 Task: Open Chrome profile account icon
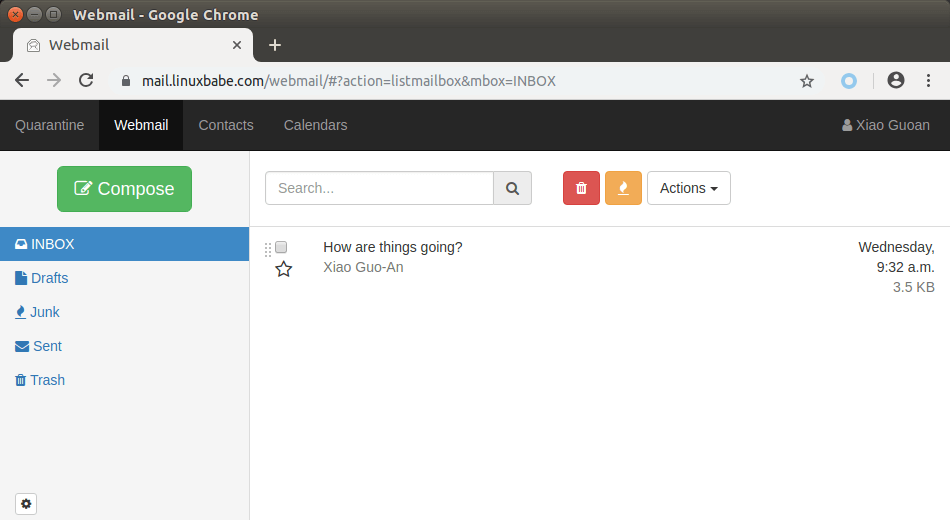pos(896,81)
